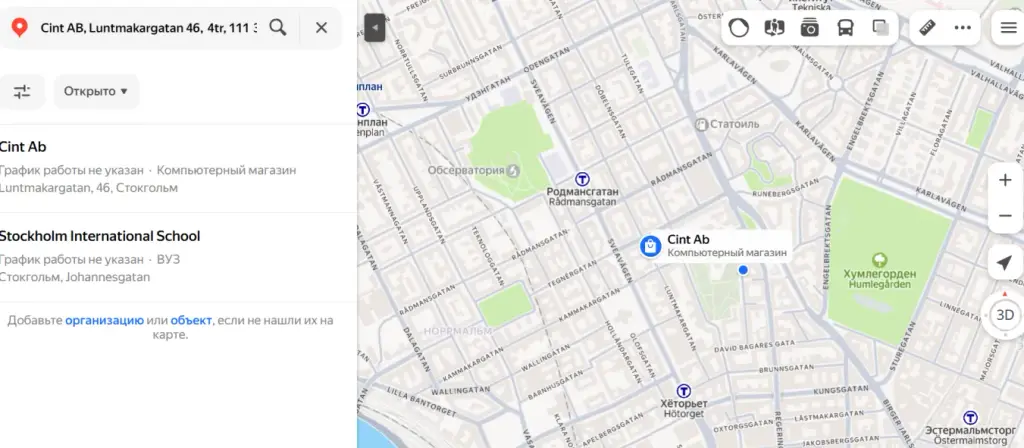The width and height of the screenshot is (1024, 448).
Task: Click the НОРРМАЛЬМ district label
Action: (458, 331)
